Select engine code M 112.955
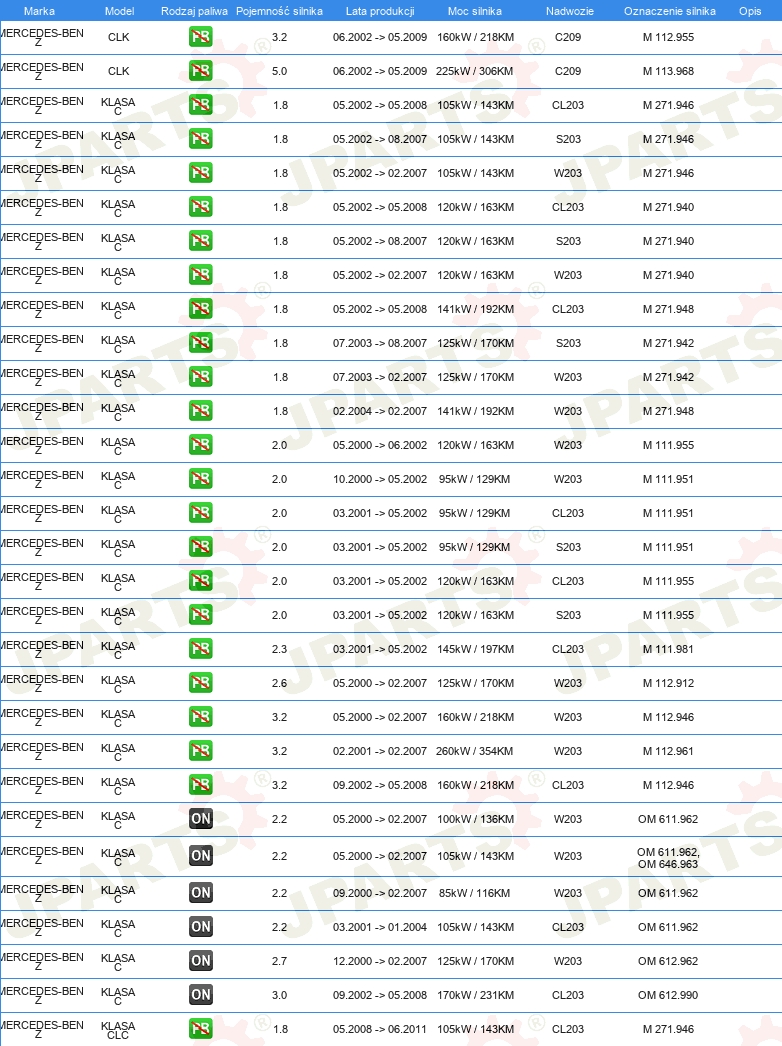 669,37
